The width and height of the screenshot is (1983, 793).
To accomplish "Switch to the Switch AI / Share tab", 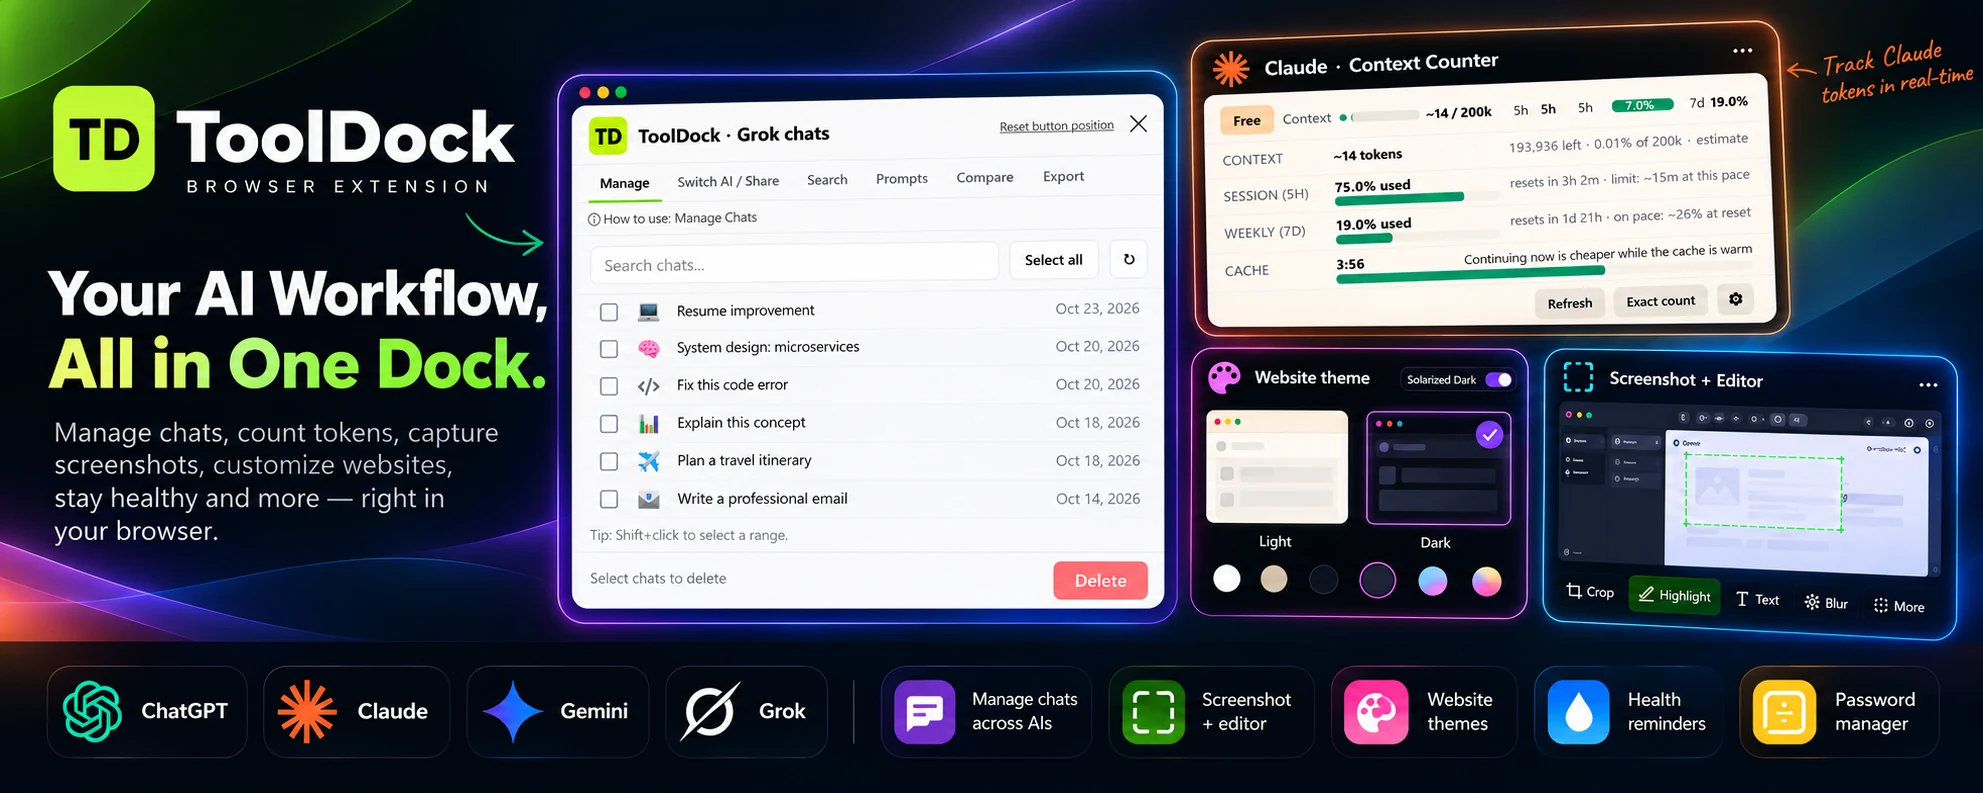I will [x=728, y=181].
